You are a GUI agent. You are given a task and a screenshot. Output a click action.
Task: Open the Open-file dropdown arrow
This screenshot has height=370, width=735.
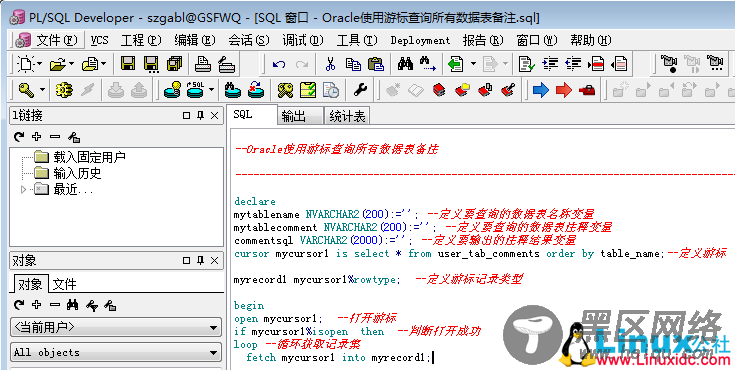click(x=72, y=64)
